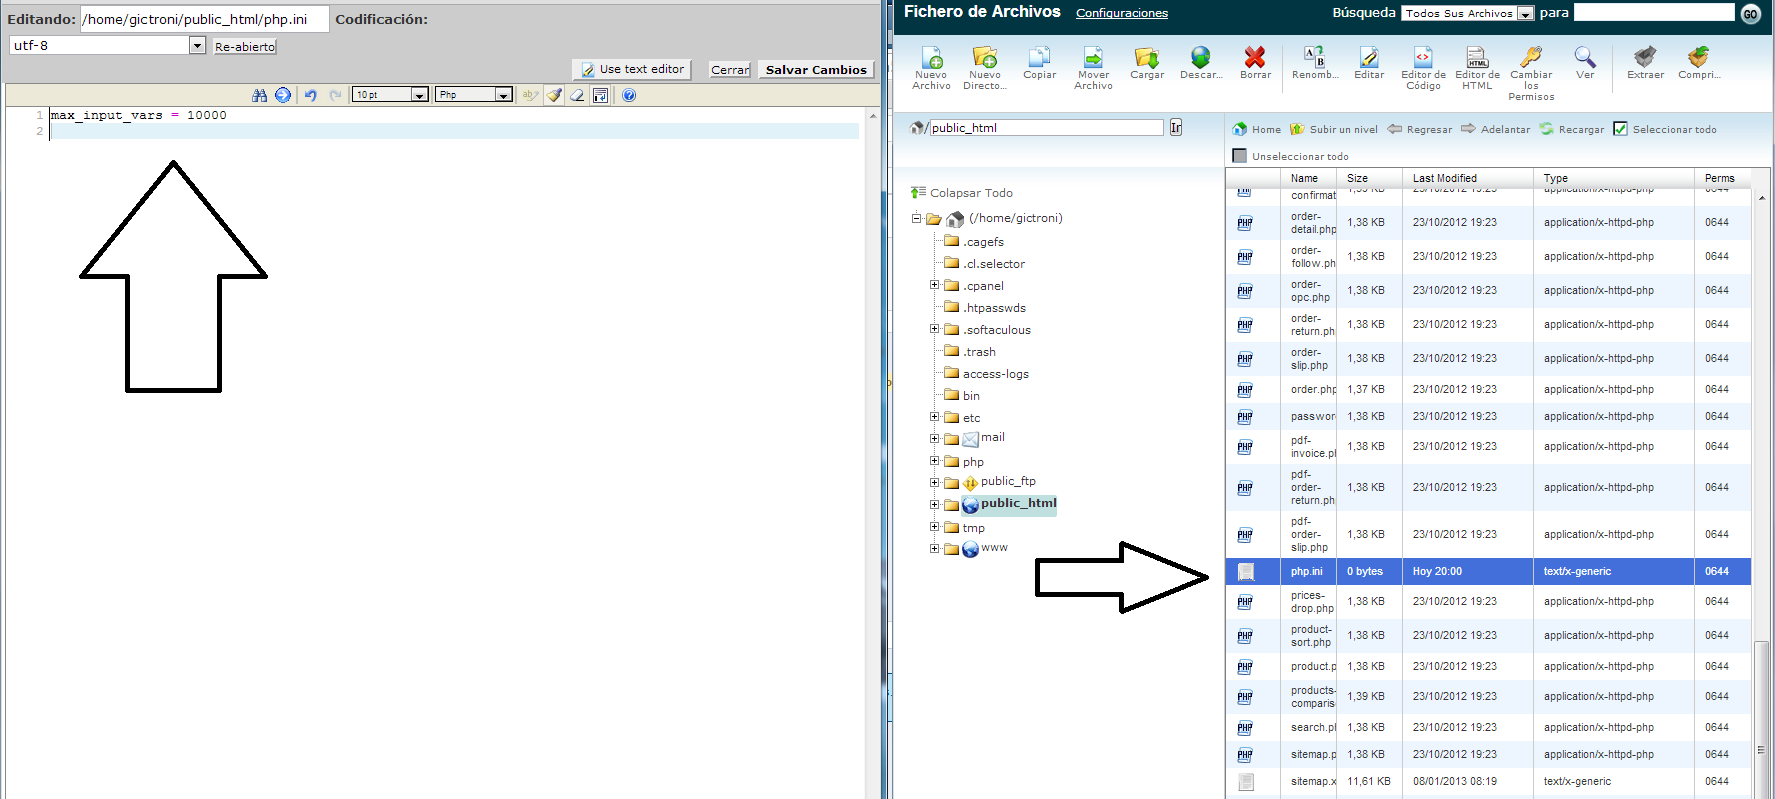Click the Colapsar Todo link
This screenshot has width=1775, height=799.
[962, 193]
